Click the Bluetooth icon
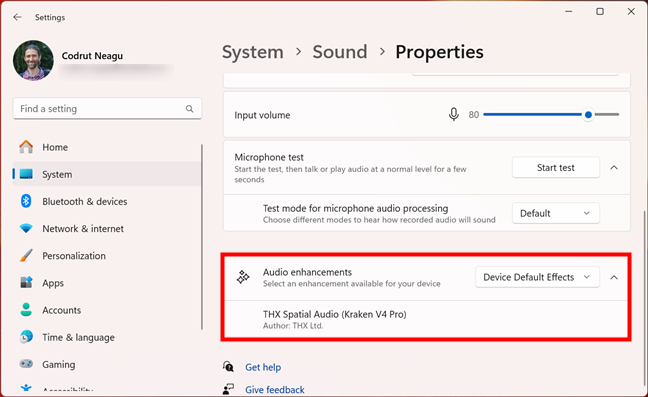Viewport: 648px width, 397px height. tap(26, 201)
